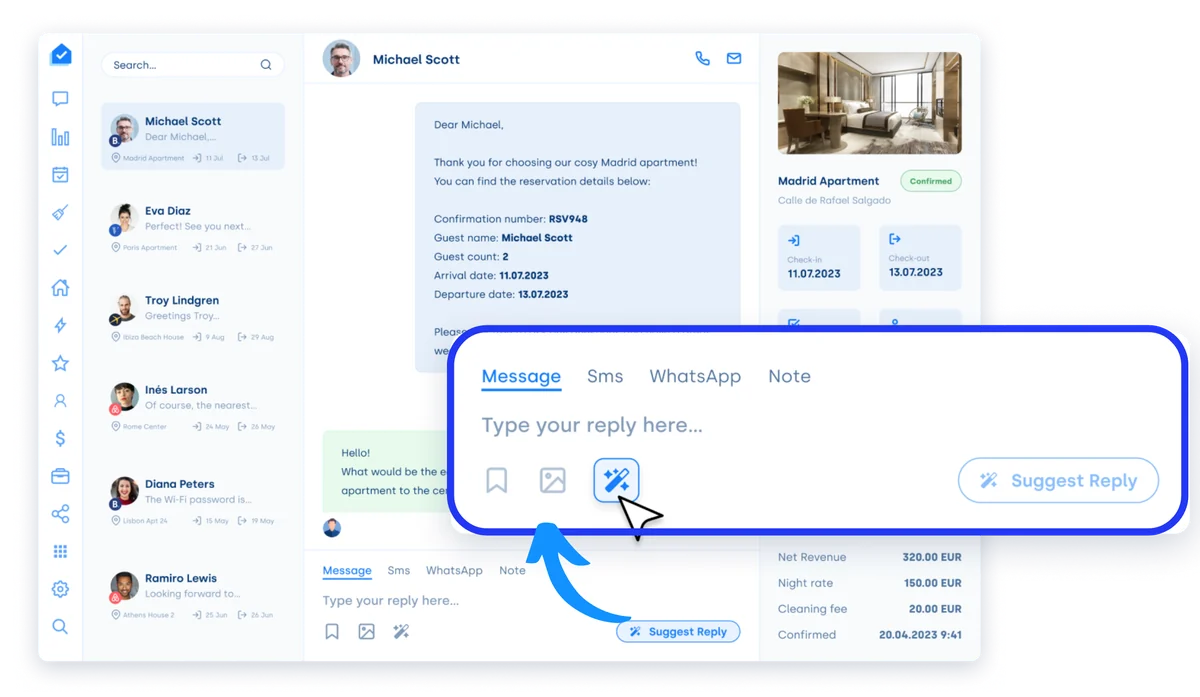Viewport: 1200px width, 697px height.
Task: Click the Cleaning fee 20.00 EUR value
Action: [936, 609]
